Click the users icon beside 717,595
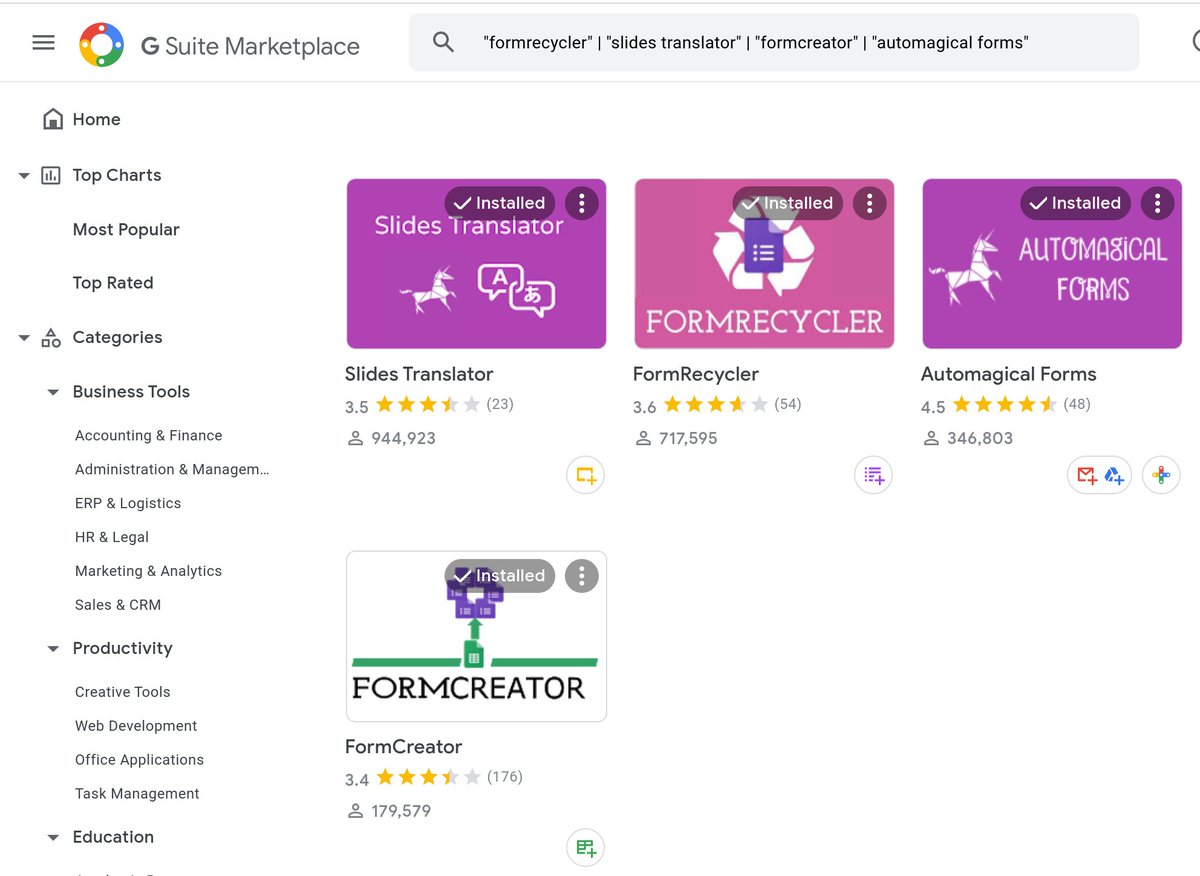The image size is (1200, 876). pos(643,438)
